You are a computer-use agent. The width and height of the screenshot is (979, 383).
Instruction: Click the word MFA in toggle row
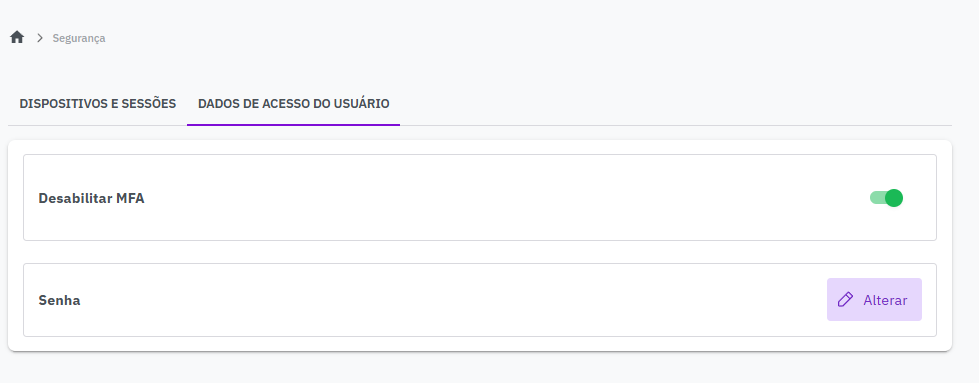pos(130,199)
